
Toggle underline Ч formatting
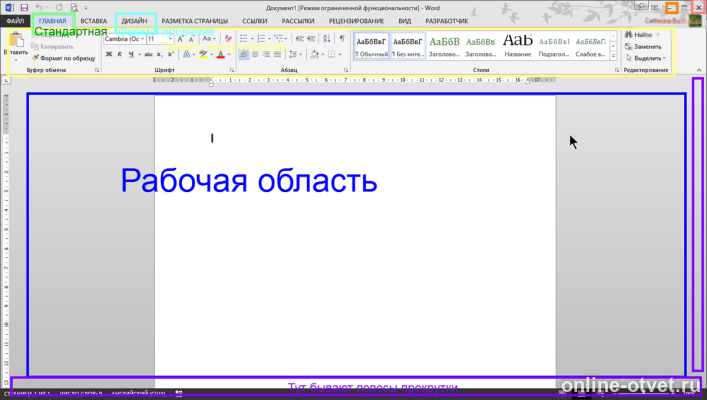pos(131,55)
